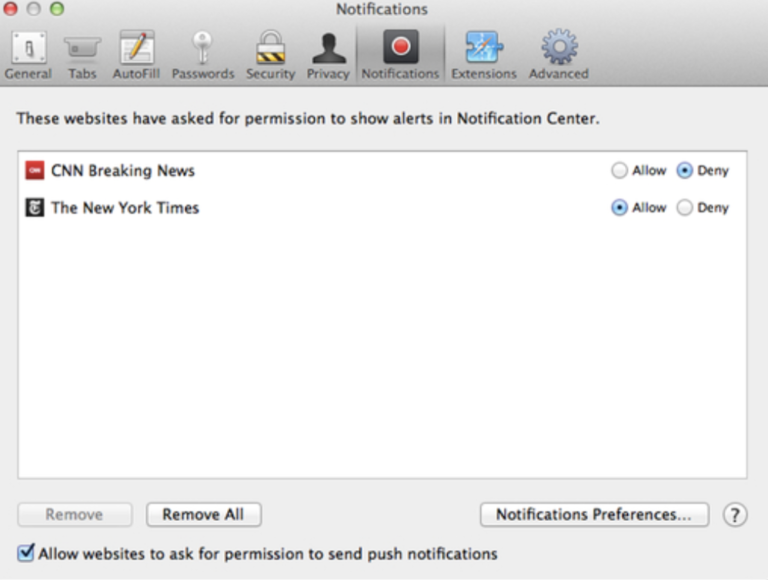Click the CNN Breaking News site icon
The image size is (768, 580).
[x=35, y=170]
